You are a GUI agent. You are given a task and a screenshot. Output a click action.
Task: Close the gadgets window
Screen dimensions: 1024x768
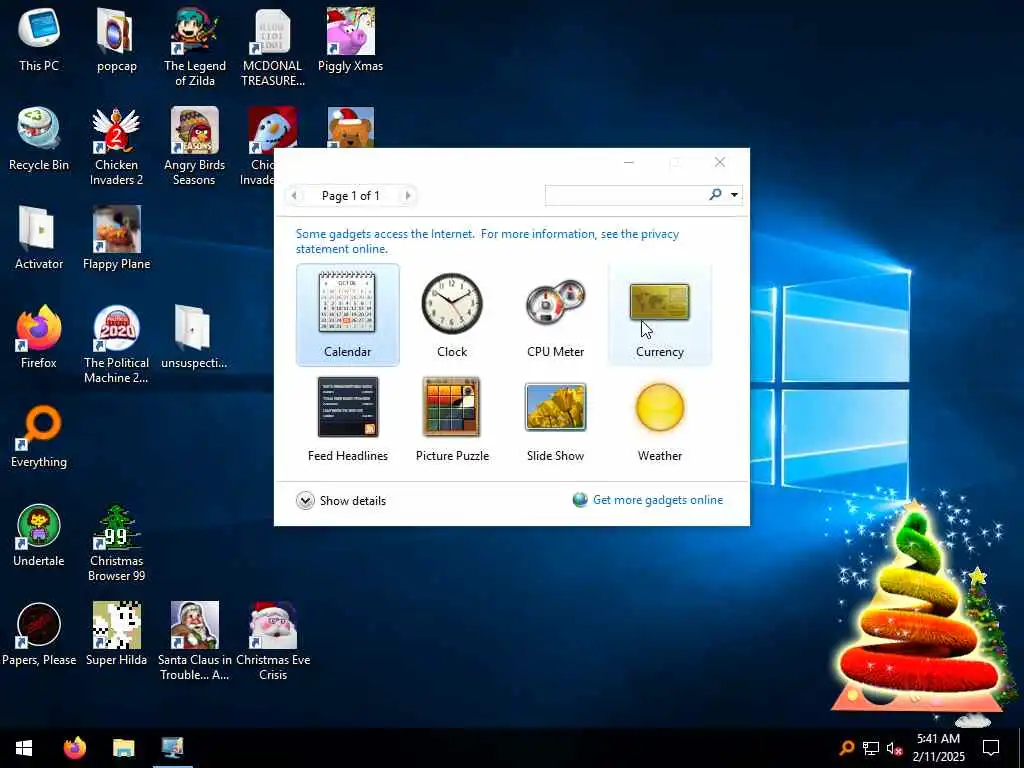point(720,162)
